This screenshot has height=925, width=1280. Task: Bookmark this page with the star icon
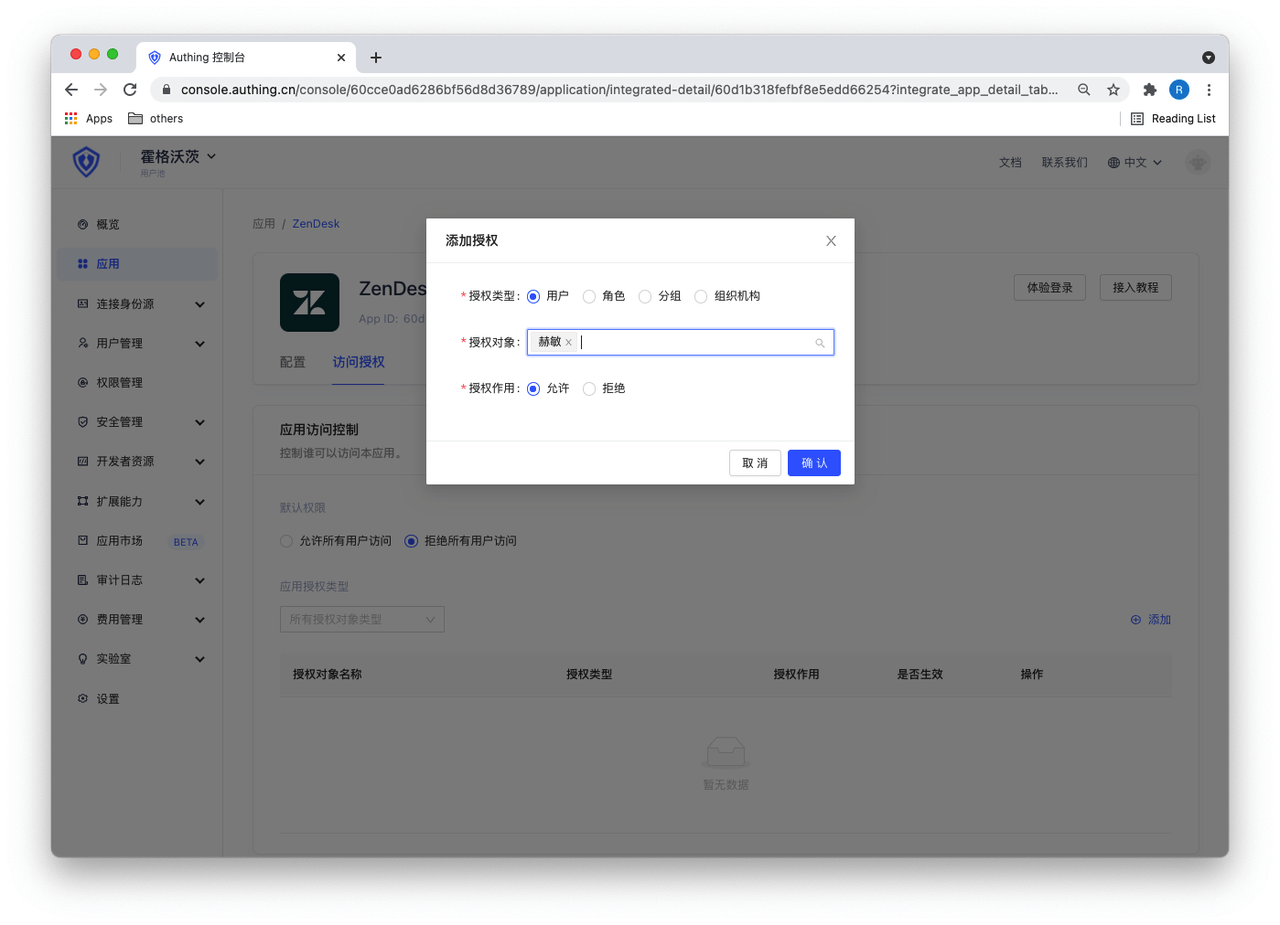click(1113, 90)
